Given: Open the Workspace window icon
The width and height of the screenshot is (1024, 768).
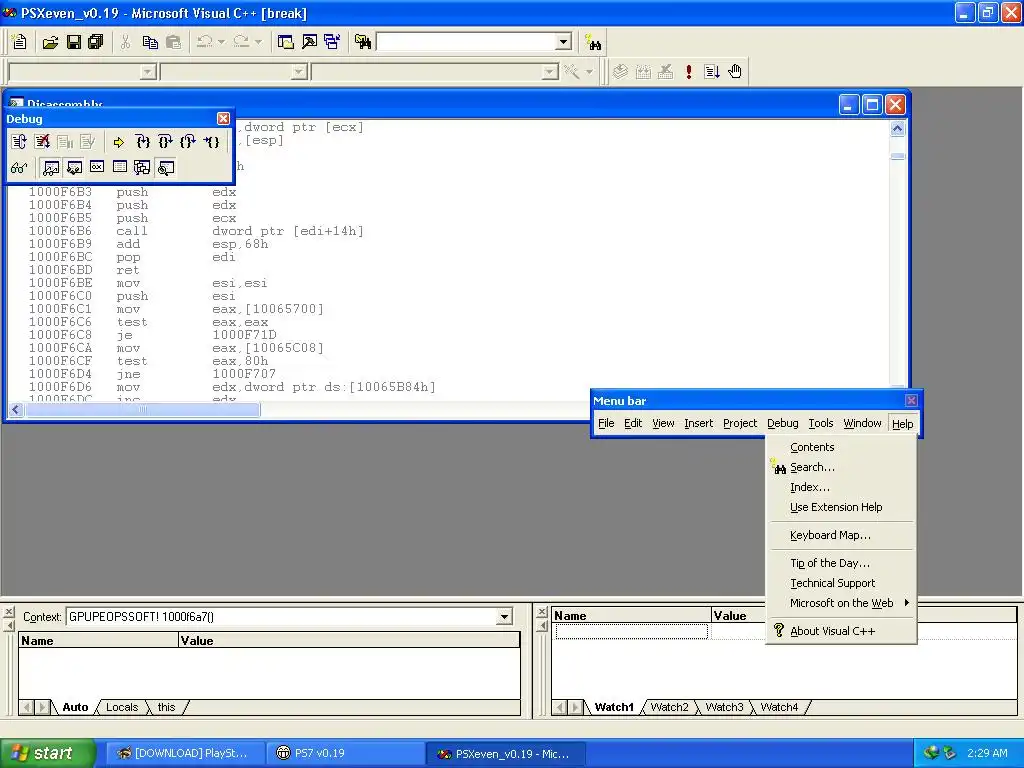Looking at the screenshot, I should [286, 42].
